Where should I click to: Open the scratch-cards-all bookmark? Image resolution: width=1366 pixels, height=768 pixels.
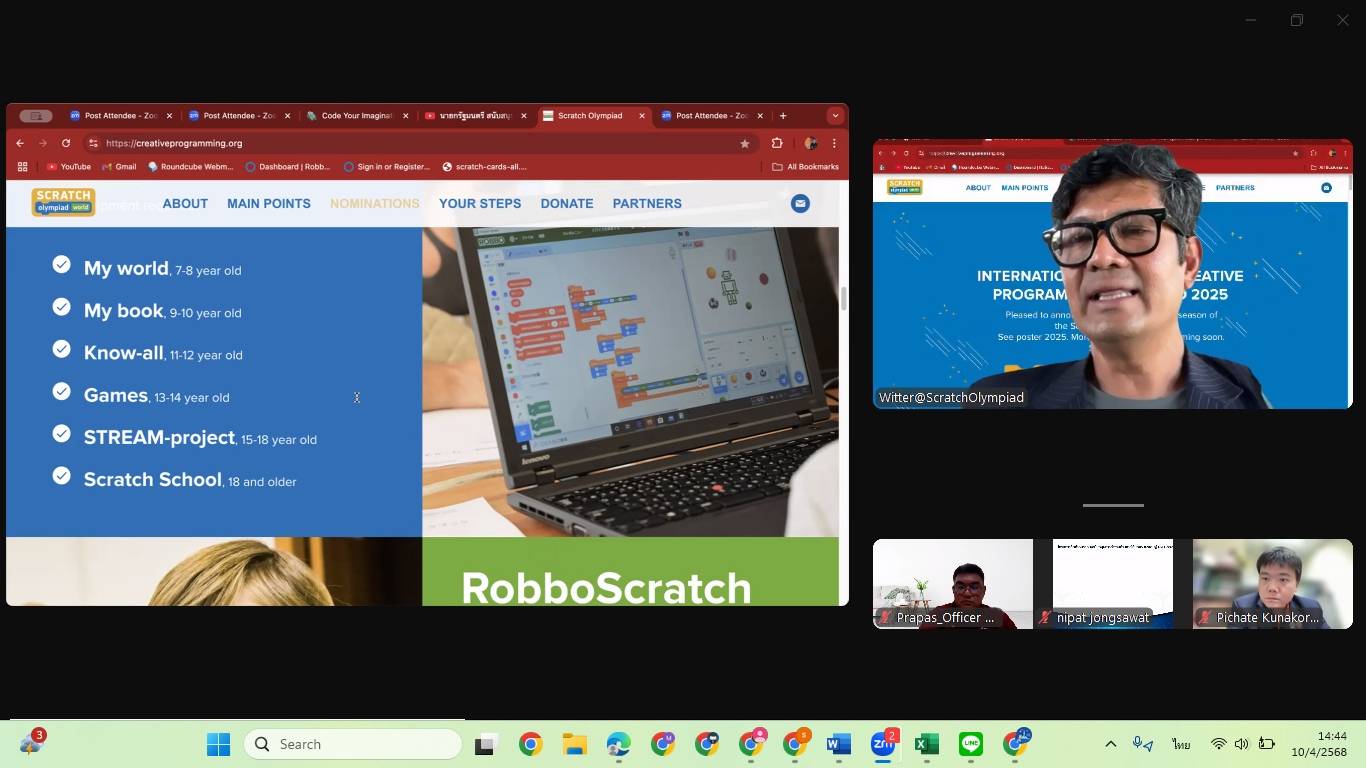(x=484, y=167)
